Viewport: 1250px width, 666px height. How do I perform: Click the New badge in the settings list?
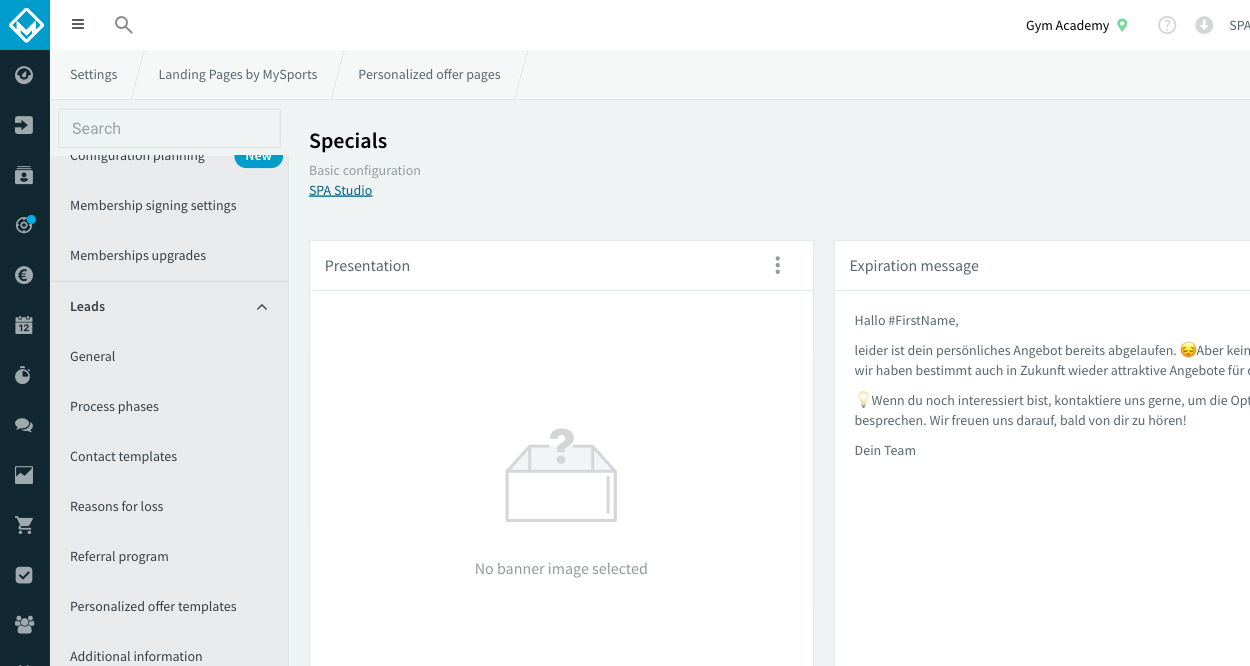click(x=259, y=157)
